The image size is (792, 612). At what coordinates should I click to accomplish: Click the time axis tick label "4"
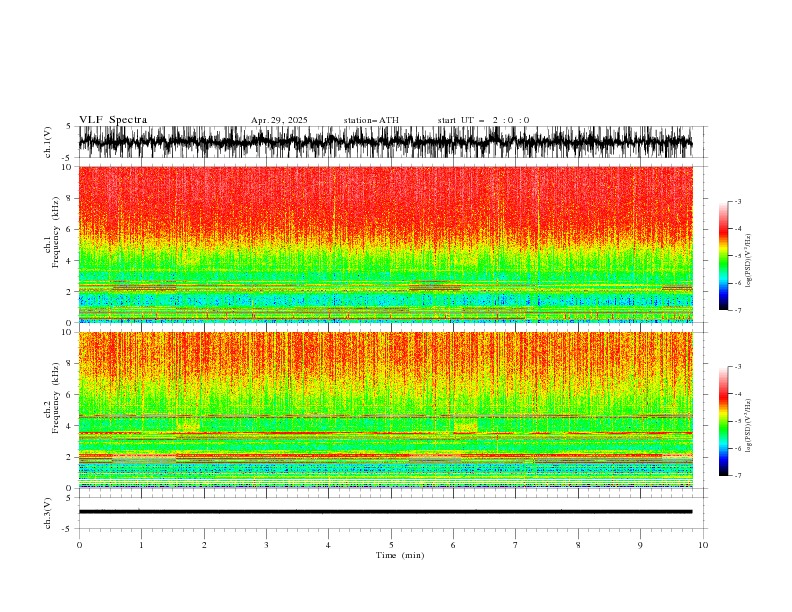(328, 545)
